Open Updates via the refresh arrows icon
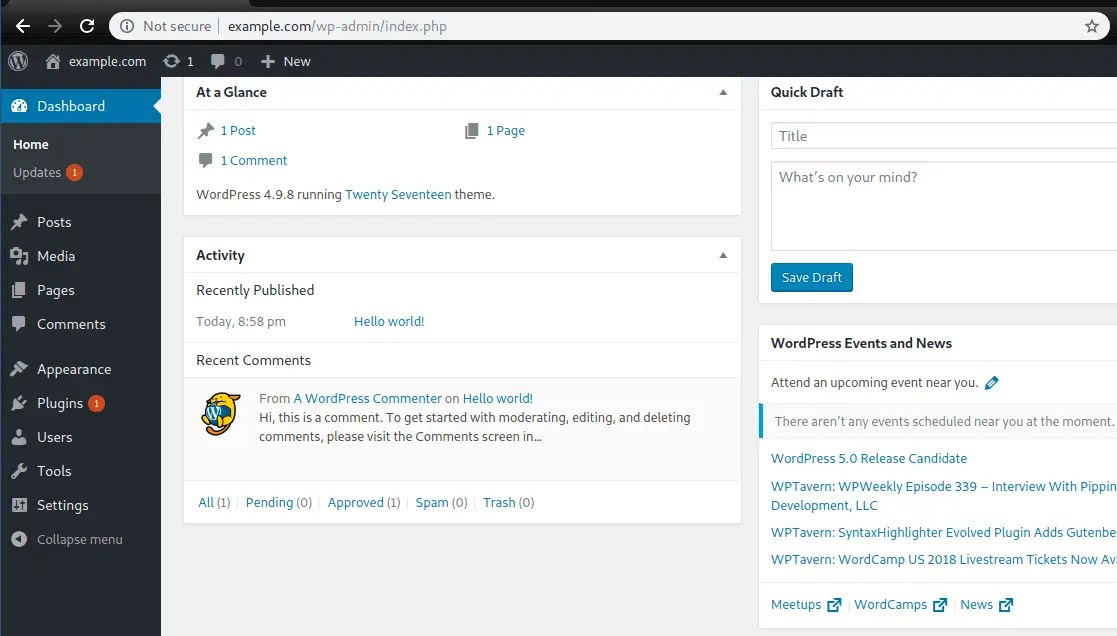The image size is (1117, 636). pyautogui.click(x=173, y=61)
